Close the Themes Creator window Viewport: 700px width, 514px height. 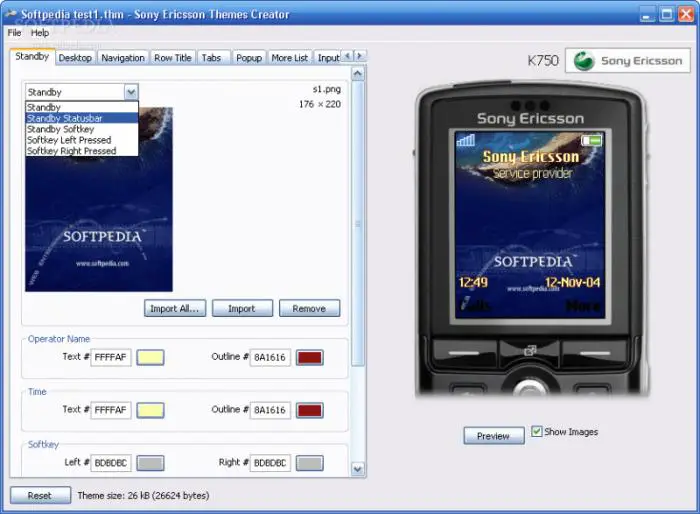point(686,14)
